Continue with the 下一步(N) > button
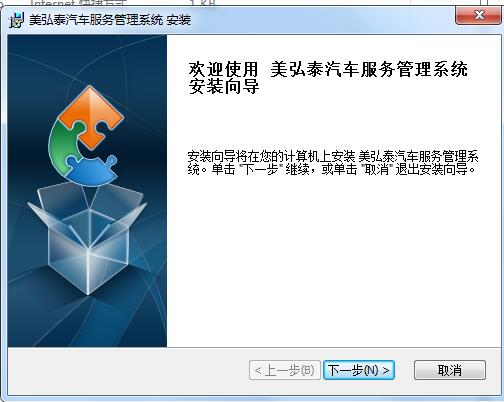The height and width of the screenshot is (402, 504). (359, 370)
